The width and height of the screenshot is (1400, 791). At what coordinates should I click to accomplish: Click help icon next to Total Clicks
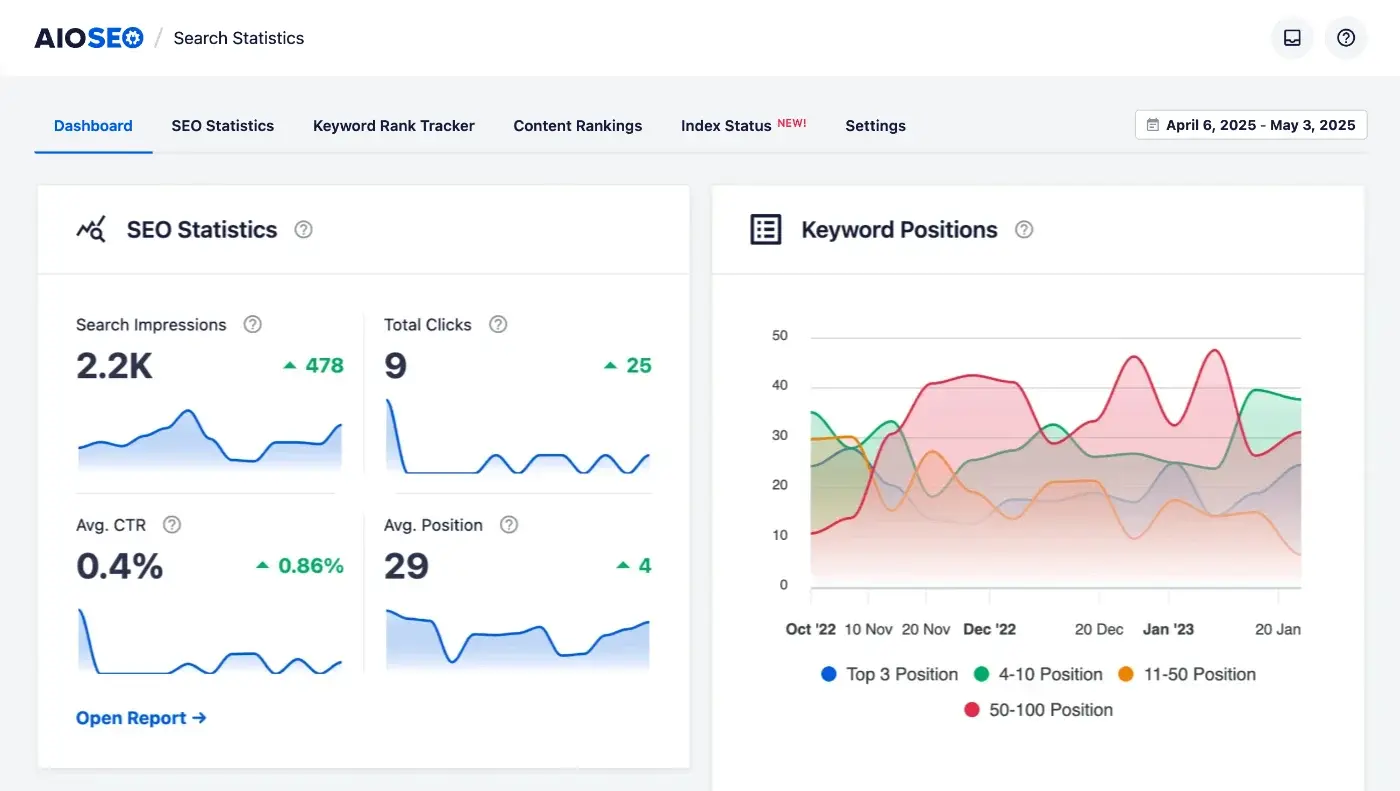pyautogui.click(x=498, y=324)
